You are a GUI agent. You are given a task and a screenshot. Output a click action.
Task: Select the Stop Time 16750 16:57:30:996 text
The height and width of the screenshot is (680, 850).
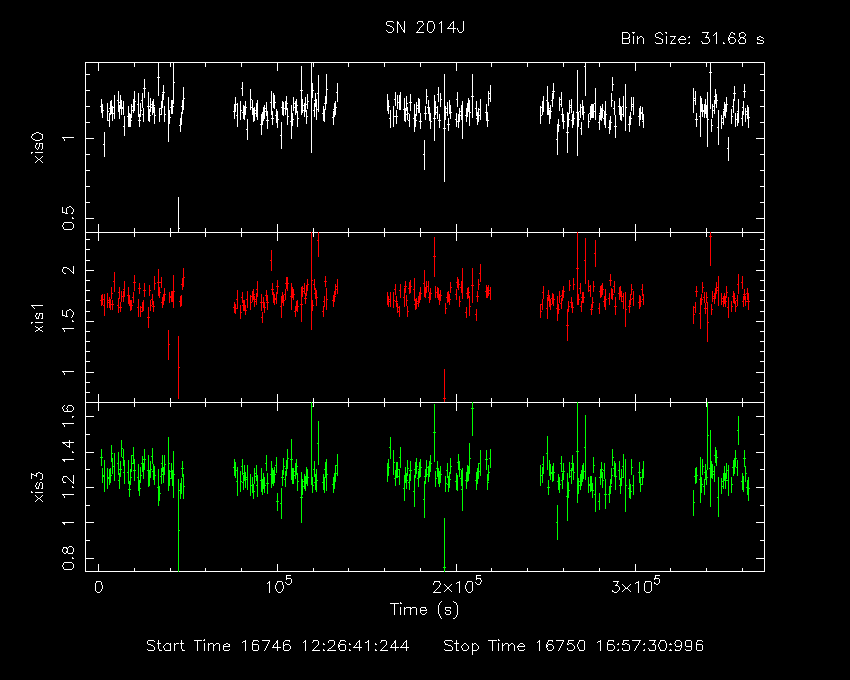[x=574, y=646]
